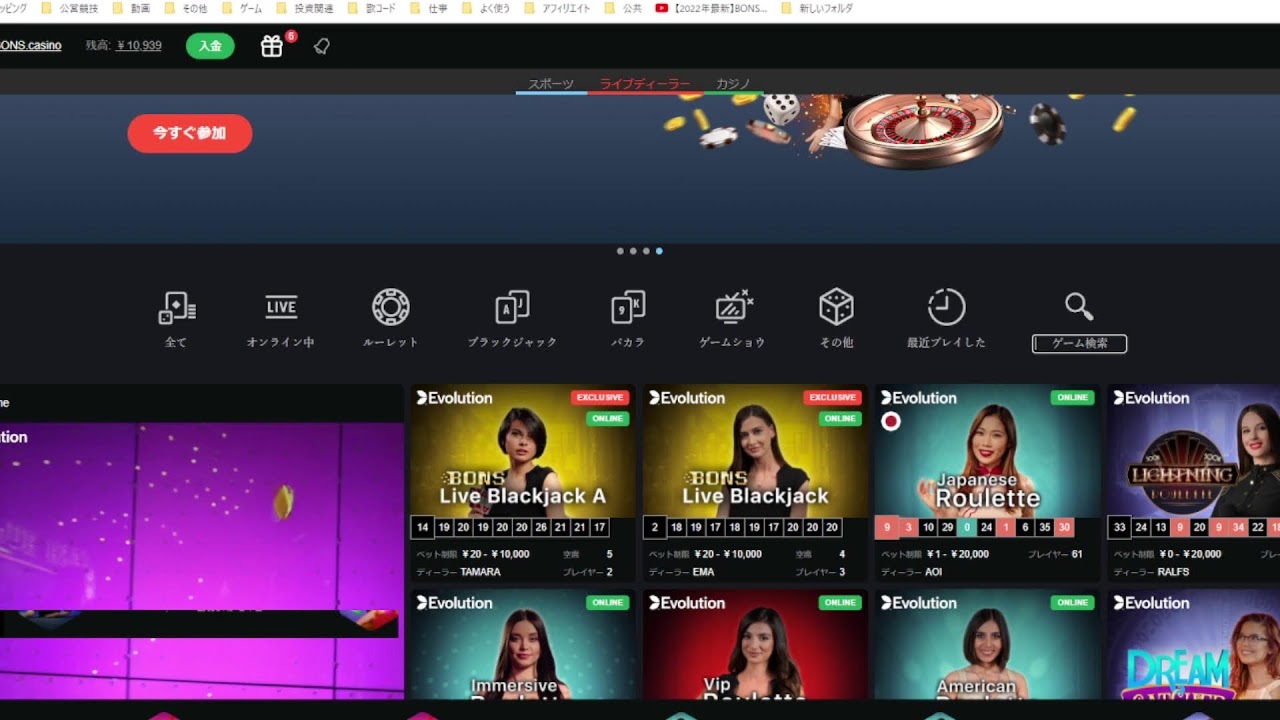
Task: Open the Japanese Roulette game card
Action: pyautogui.click(x=987, y=483)
